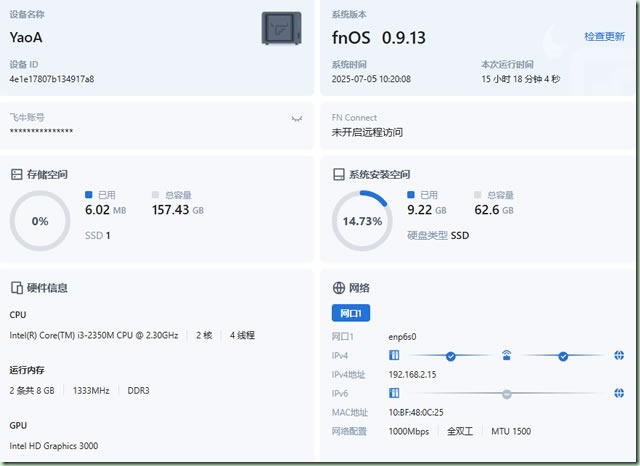Screen dimensions: 640x466
Task: Click the 存储空间 storage icon
Action: [x=16, y=175]
